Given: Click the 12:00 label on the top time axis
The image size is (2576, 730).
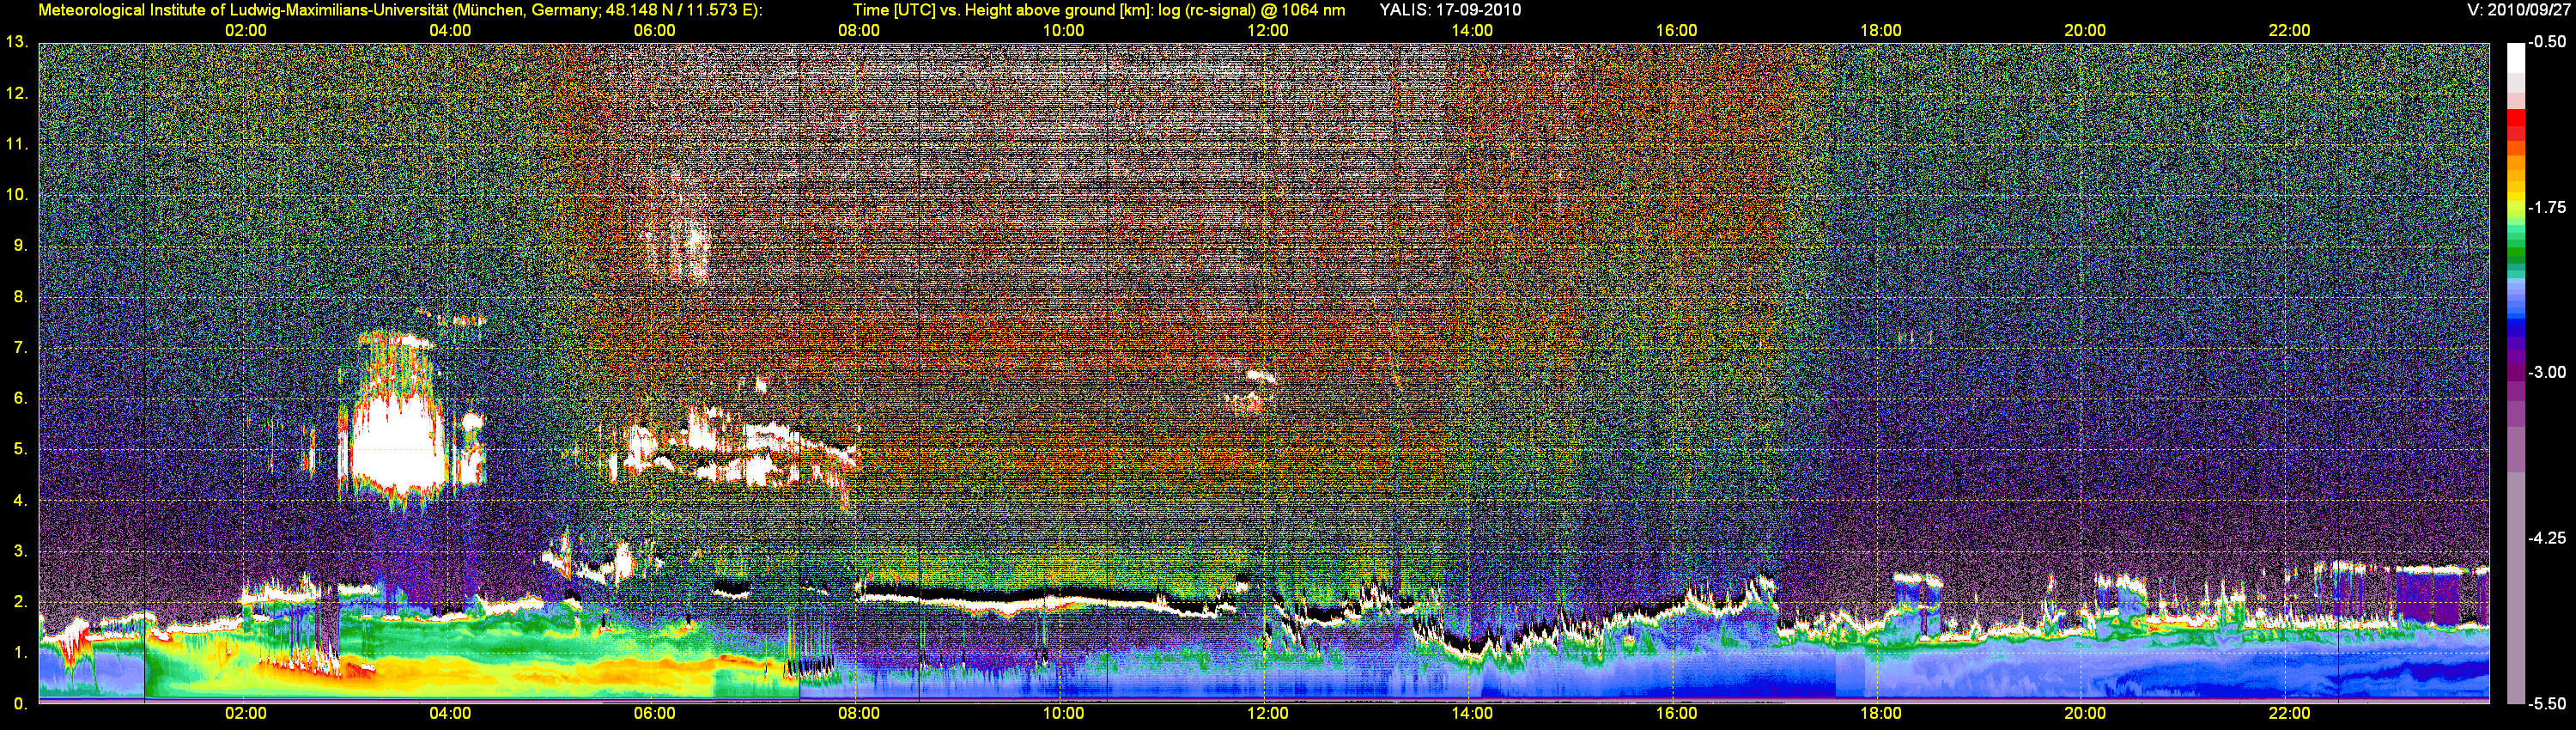Looking at the screenshot, I should click(x=1268, y=31).
